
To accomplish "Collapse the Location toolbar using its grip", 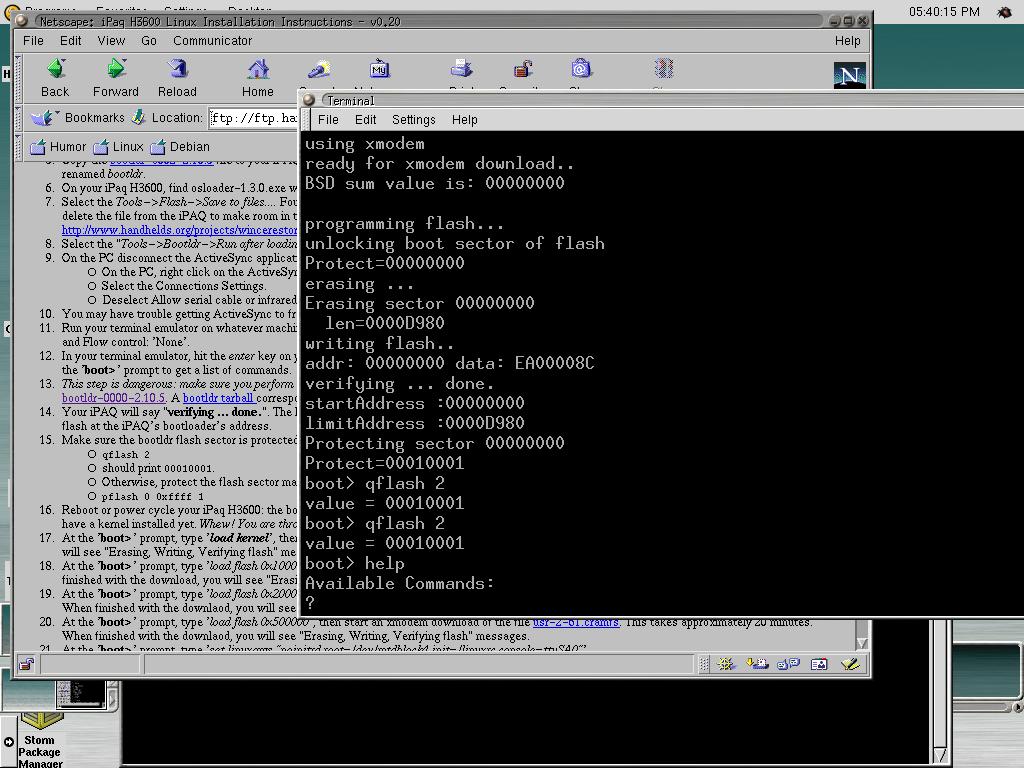I will click(18, 118).
